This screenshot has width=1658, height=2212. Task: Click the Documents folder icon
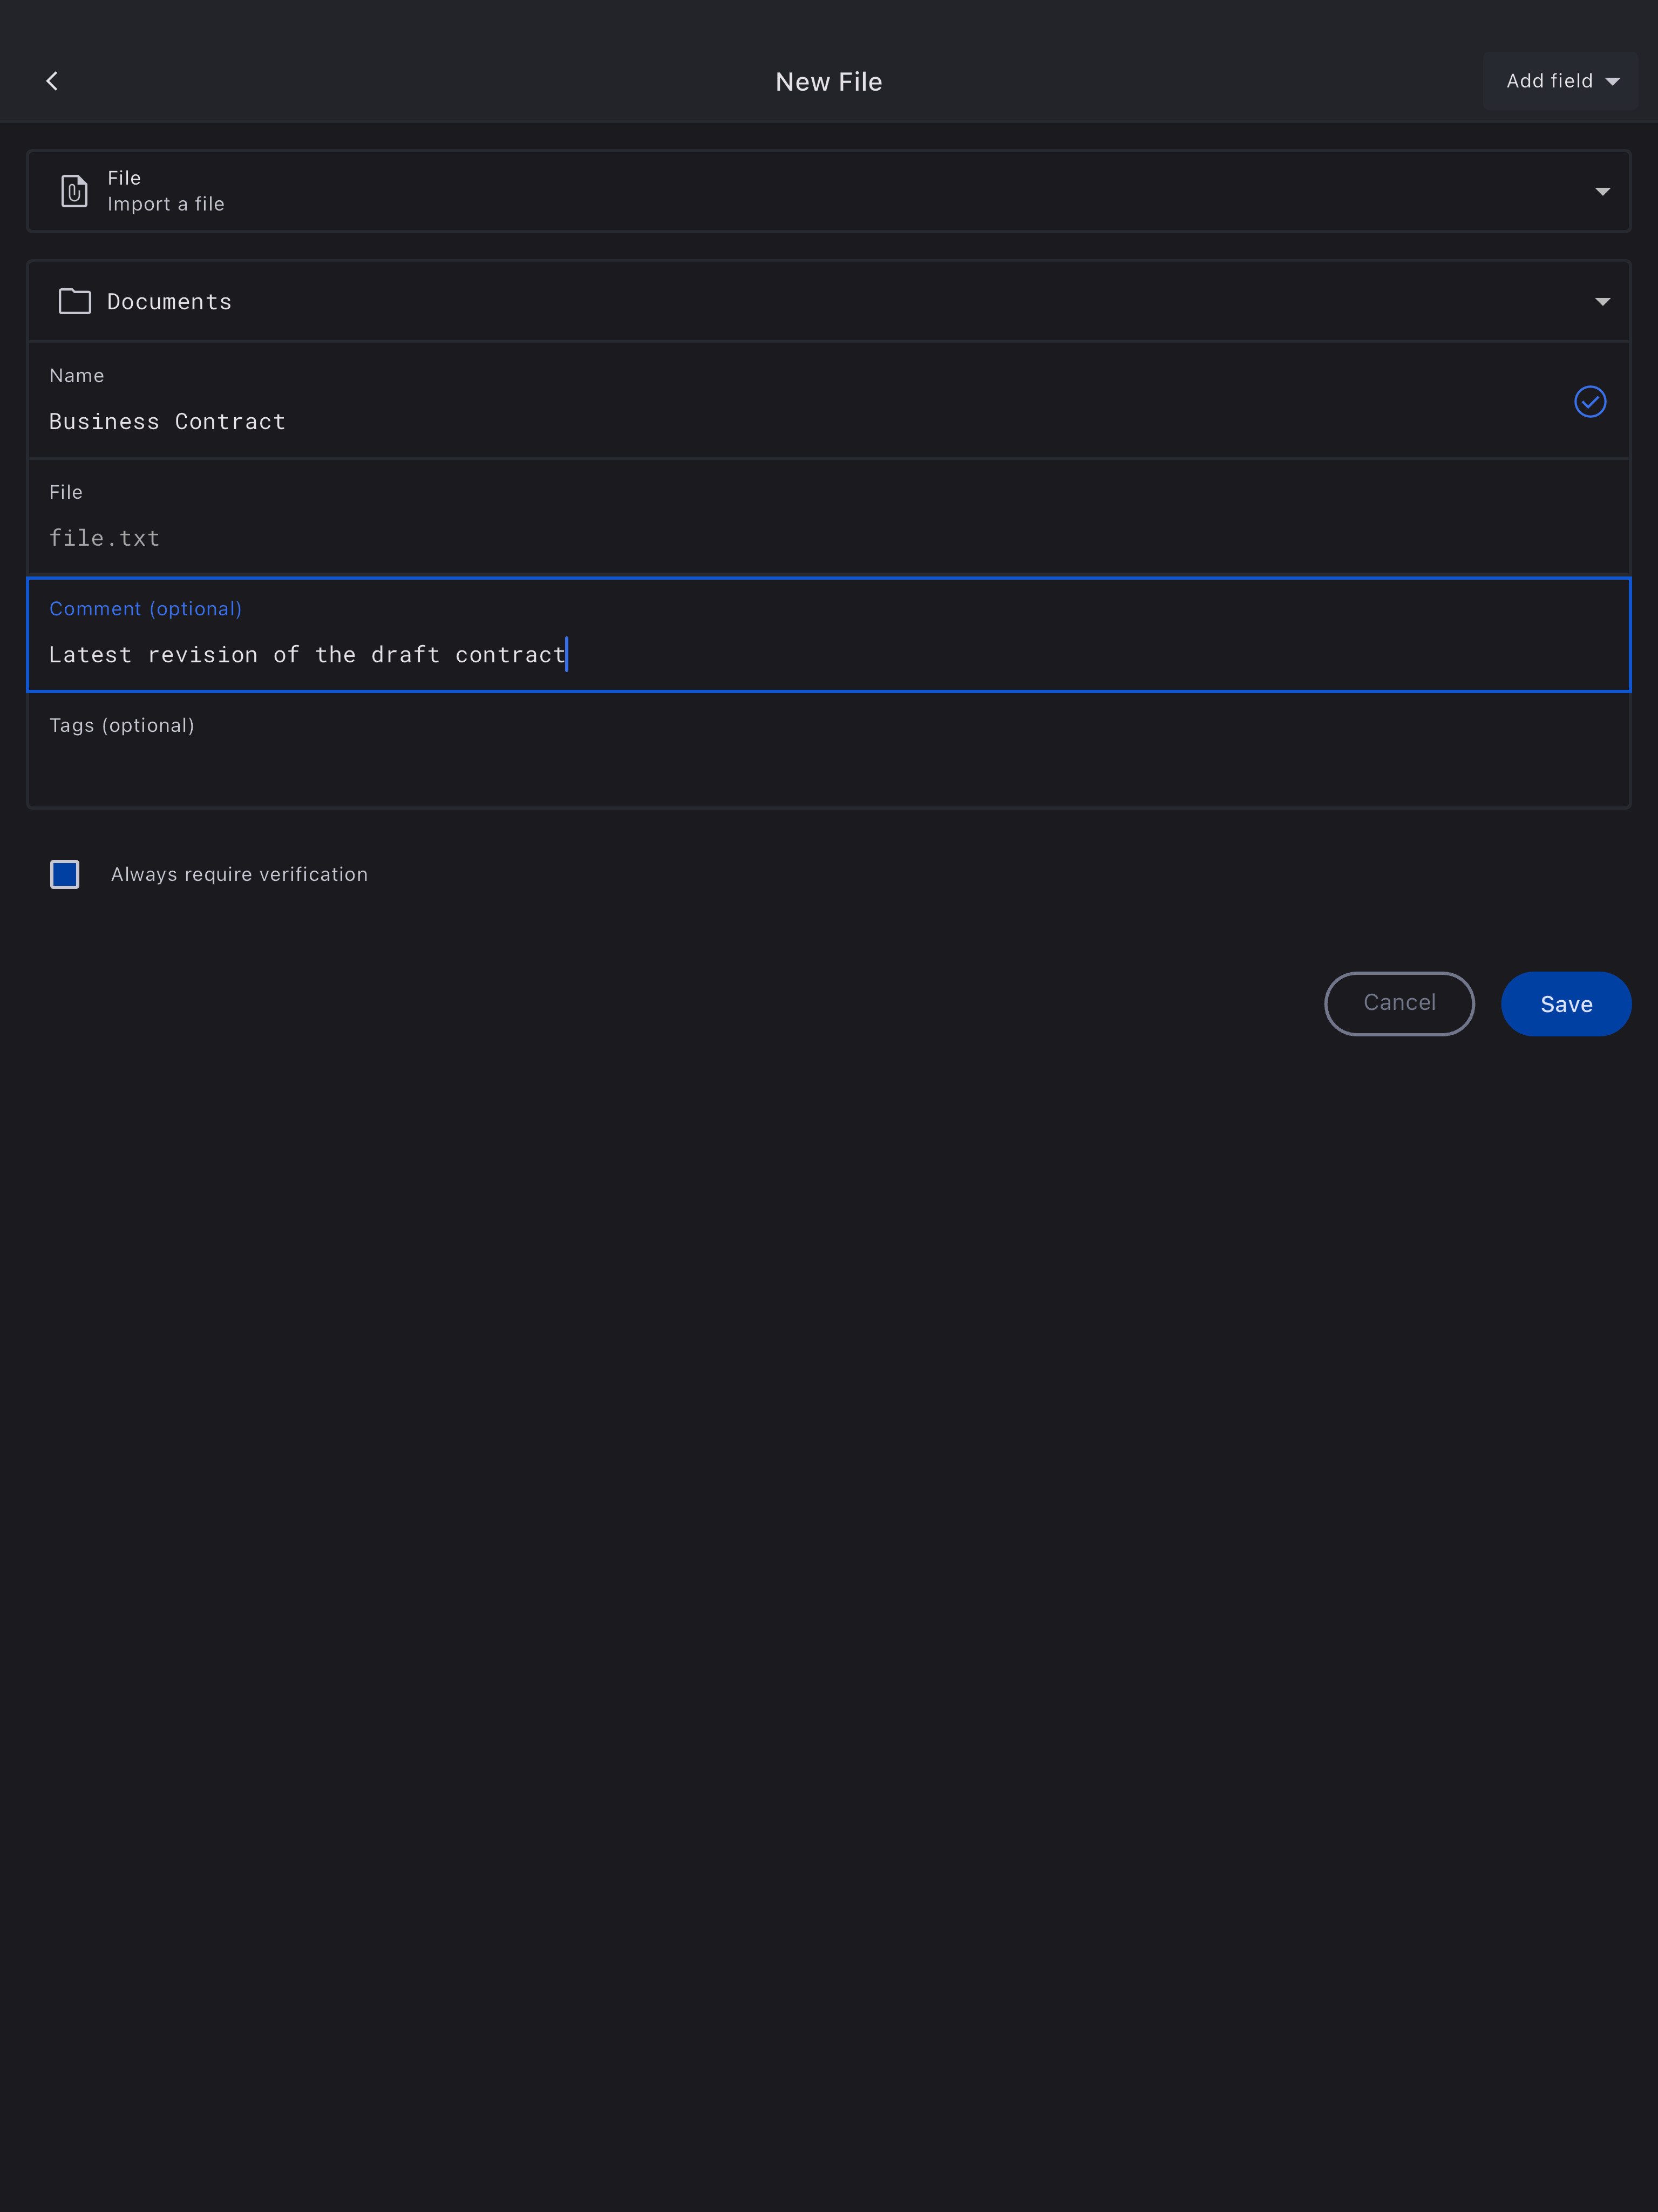(x=75, y=301)
